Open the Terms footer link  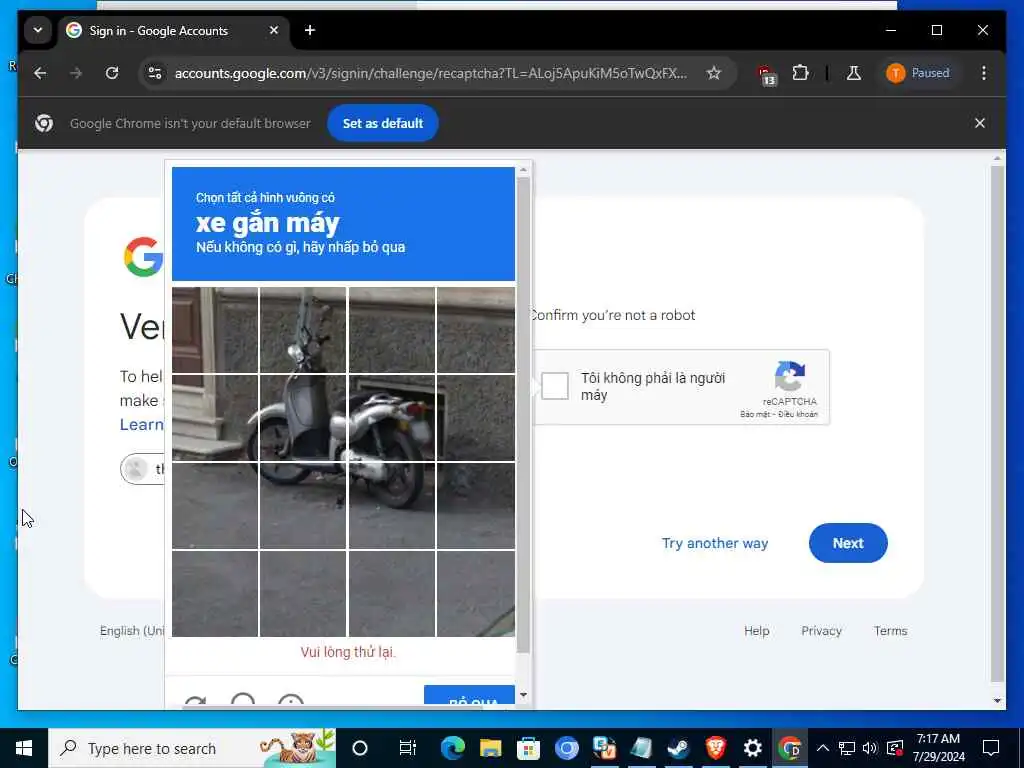tap(890, 631)
